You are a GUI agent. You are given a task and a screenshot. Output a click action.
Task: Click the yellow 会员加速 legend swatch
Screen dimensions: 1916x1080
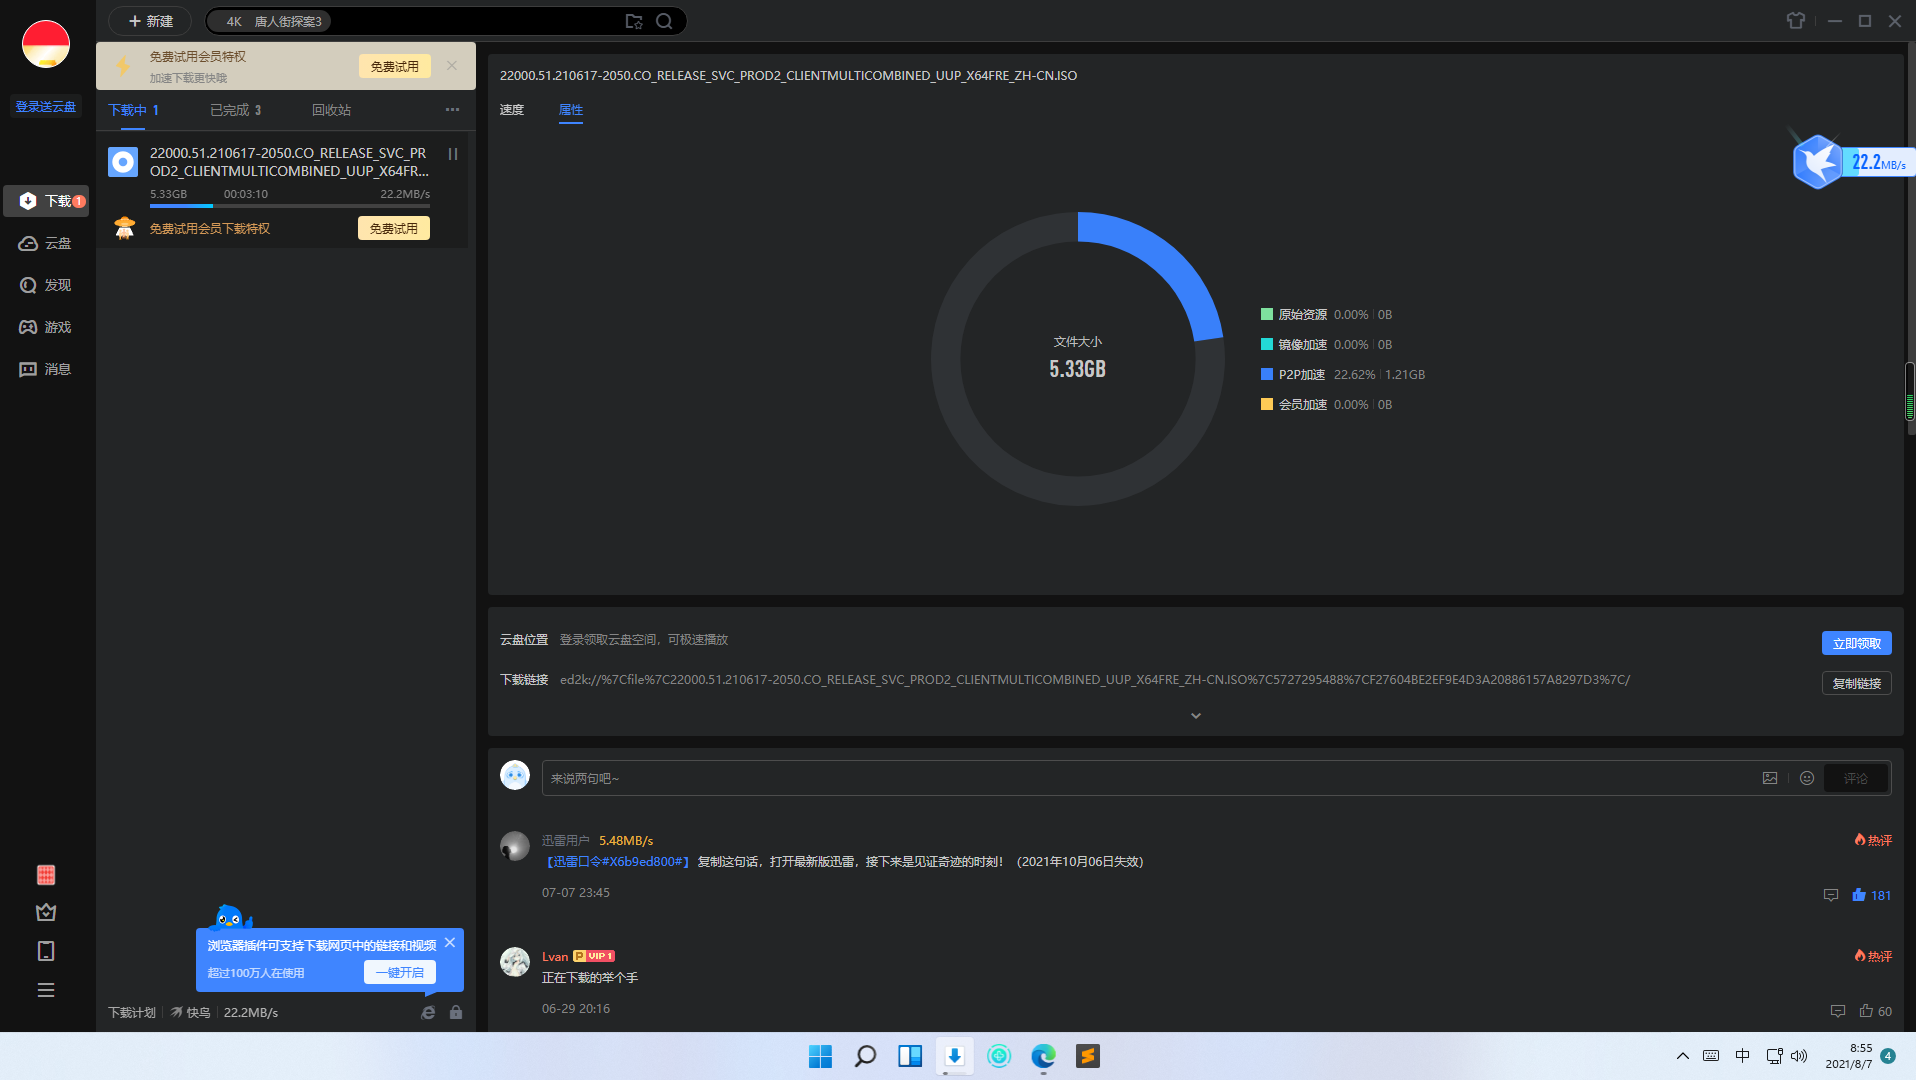(1267, 404)
